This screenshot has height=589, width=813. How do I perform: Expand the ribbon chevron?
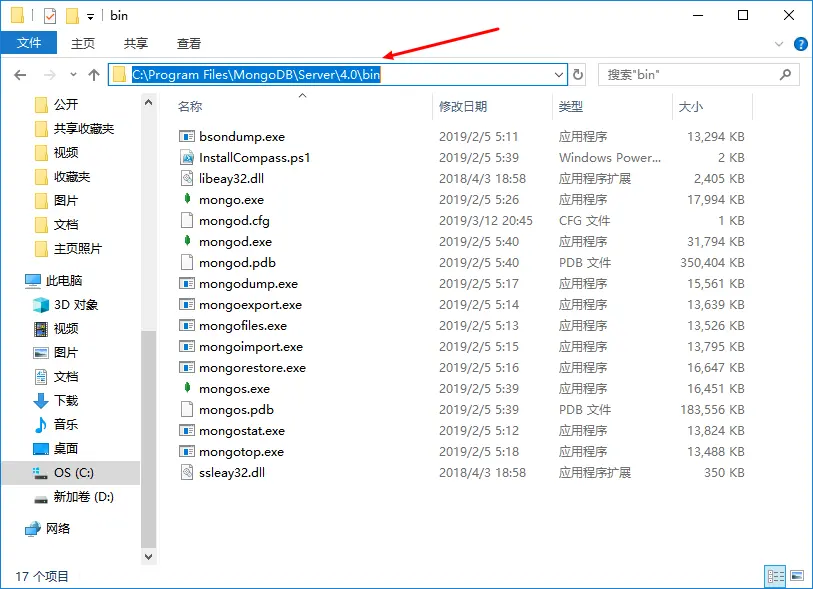click(779, 44)
